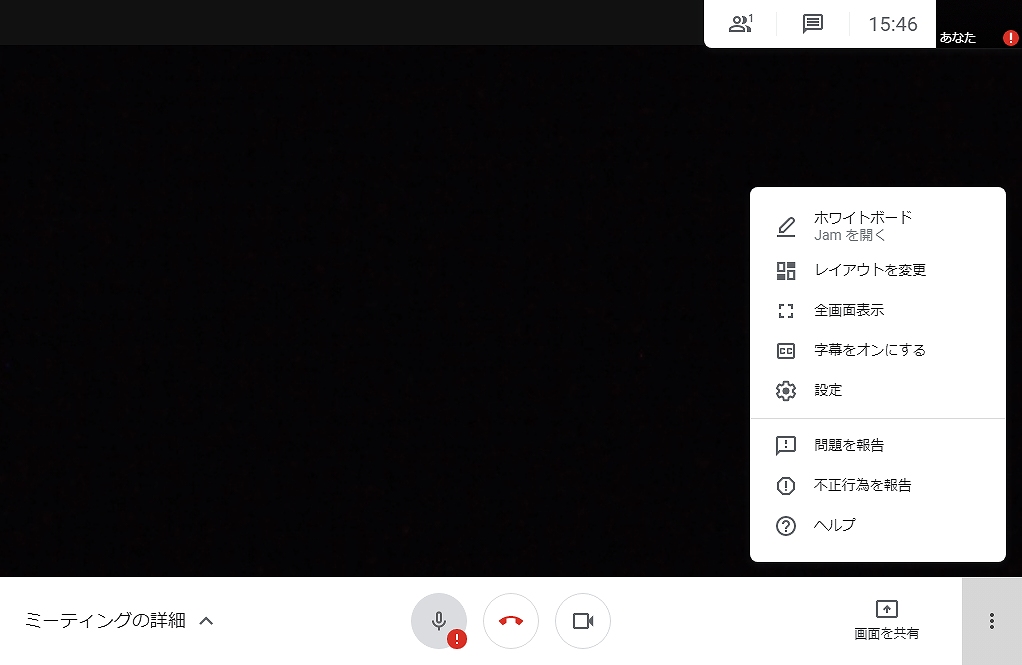Select 不正行為を報告 menu entry
This screenshot has height=665, width=1022.
[862, 485]
